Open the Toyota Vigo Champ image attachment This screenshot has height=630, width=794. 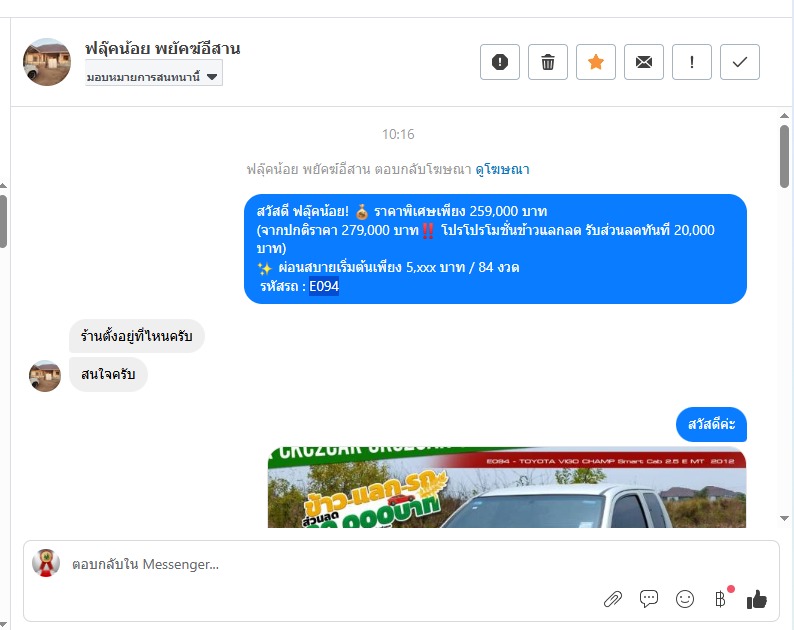coord(506,487)
